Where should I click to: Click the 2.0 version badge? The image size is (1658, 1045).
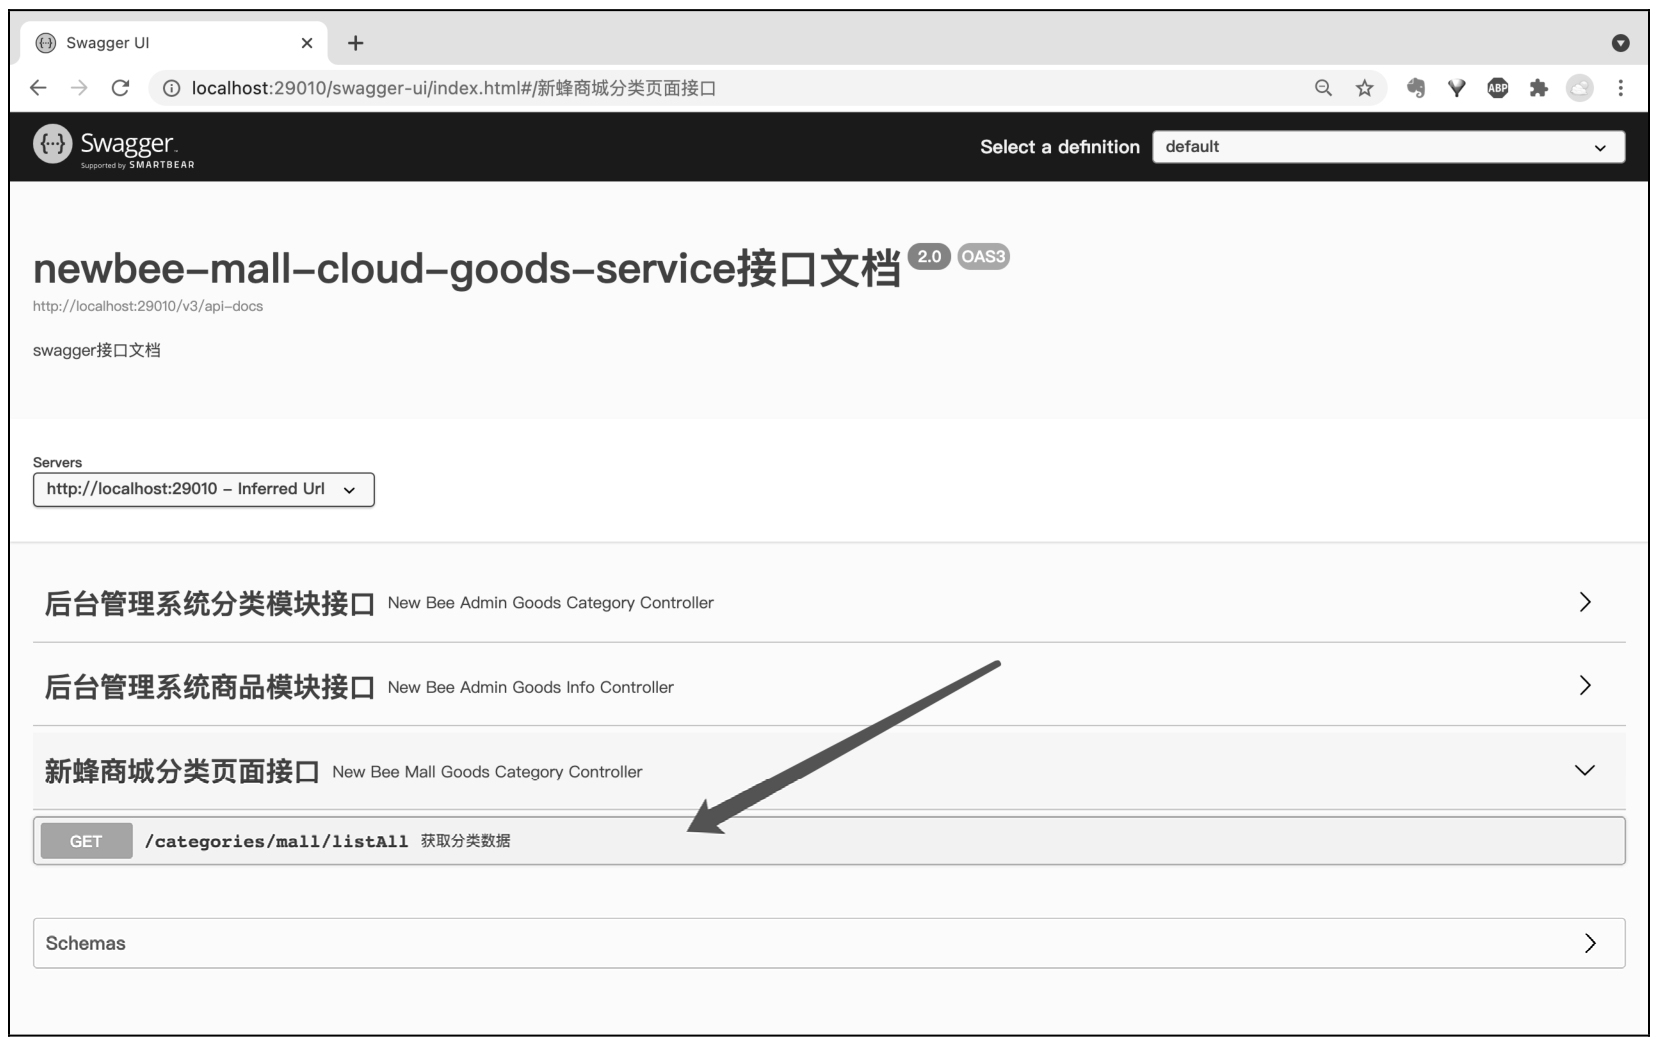[x=929, y=257]
